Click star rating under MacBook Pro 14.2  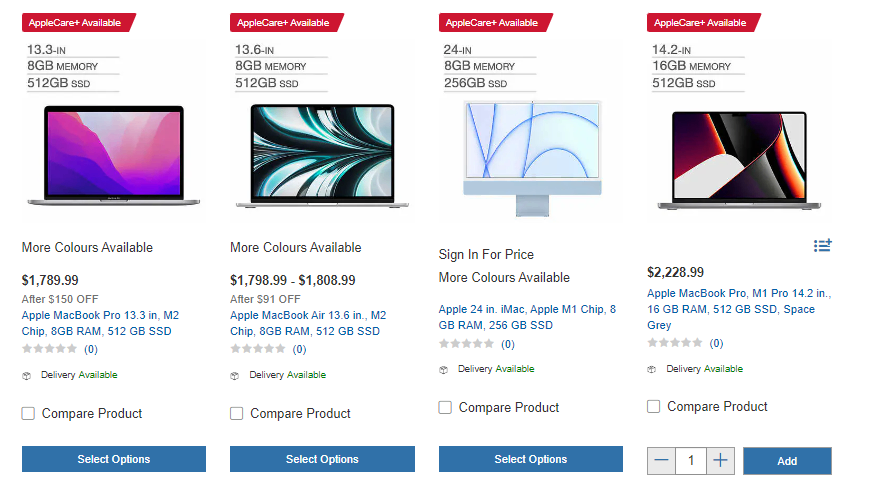coord(675,343)
